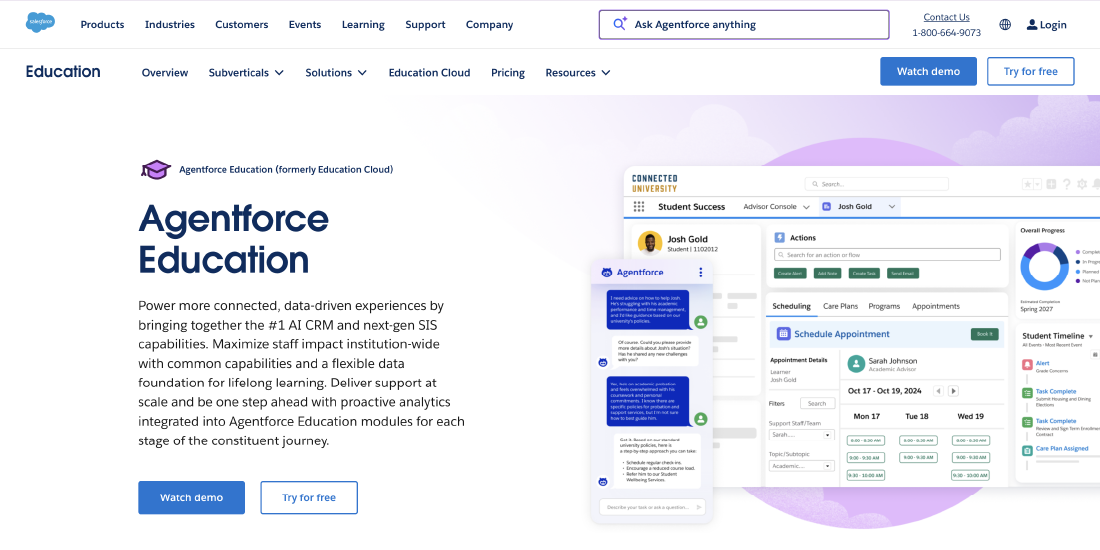The width and height of the screenshot is (1100, 550).
Task: Follow the Contact Us link
Action: coord(946,17)
